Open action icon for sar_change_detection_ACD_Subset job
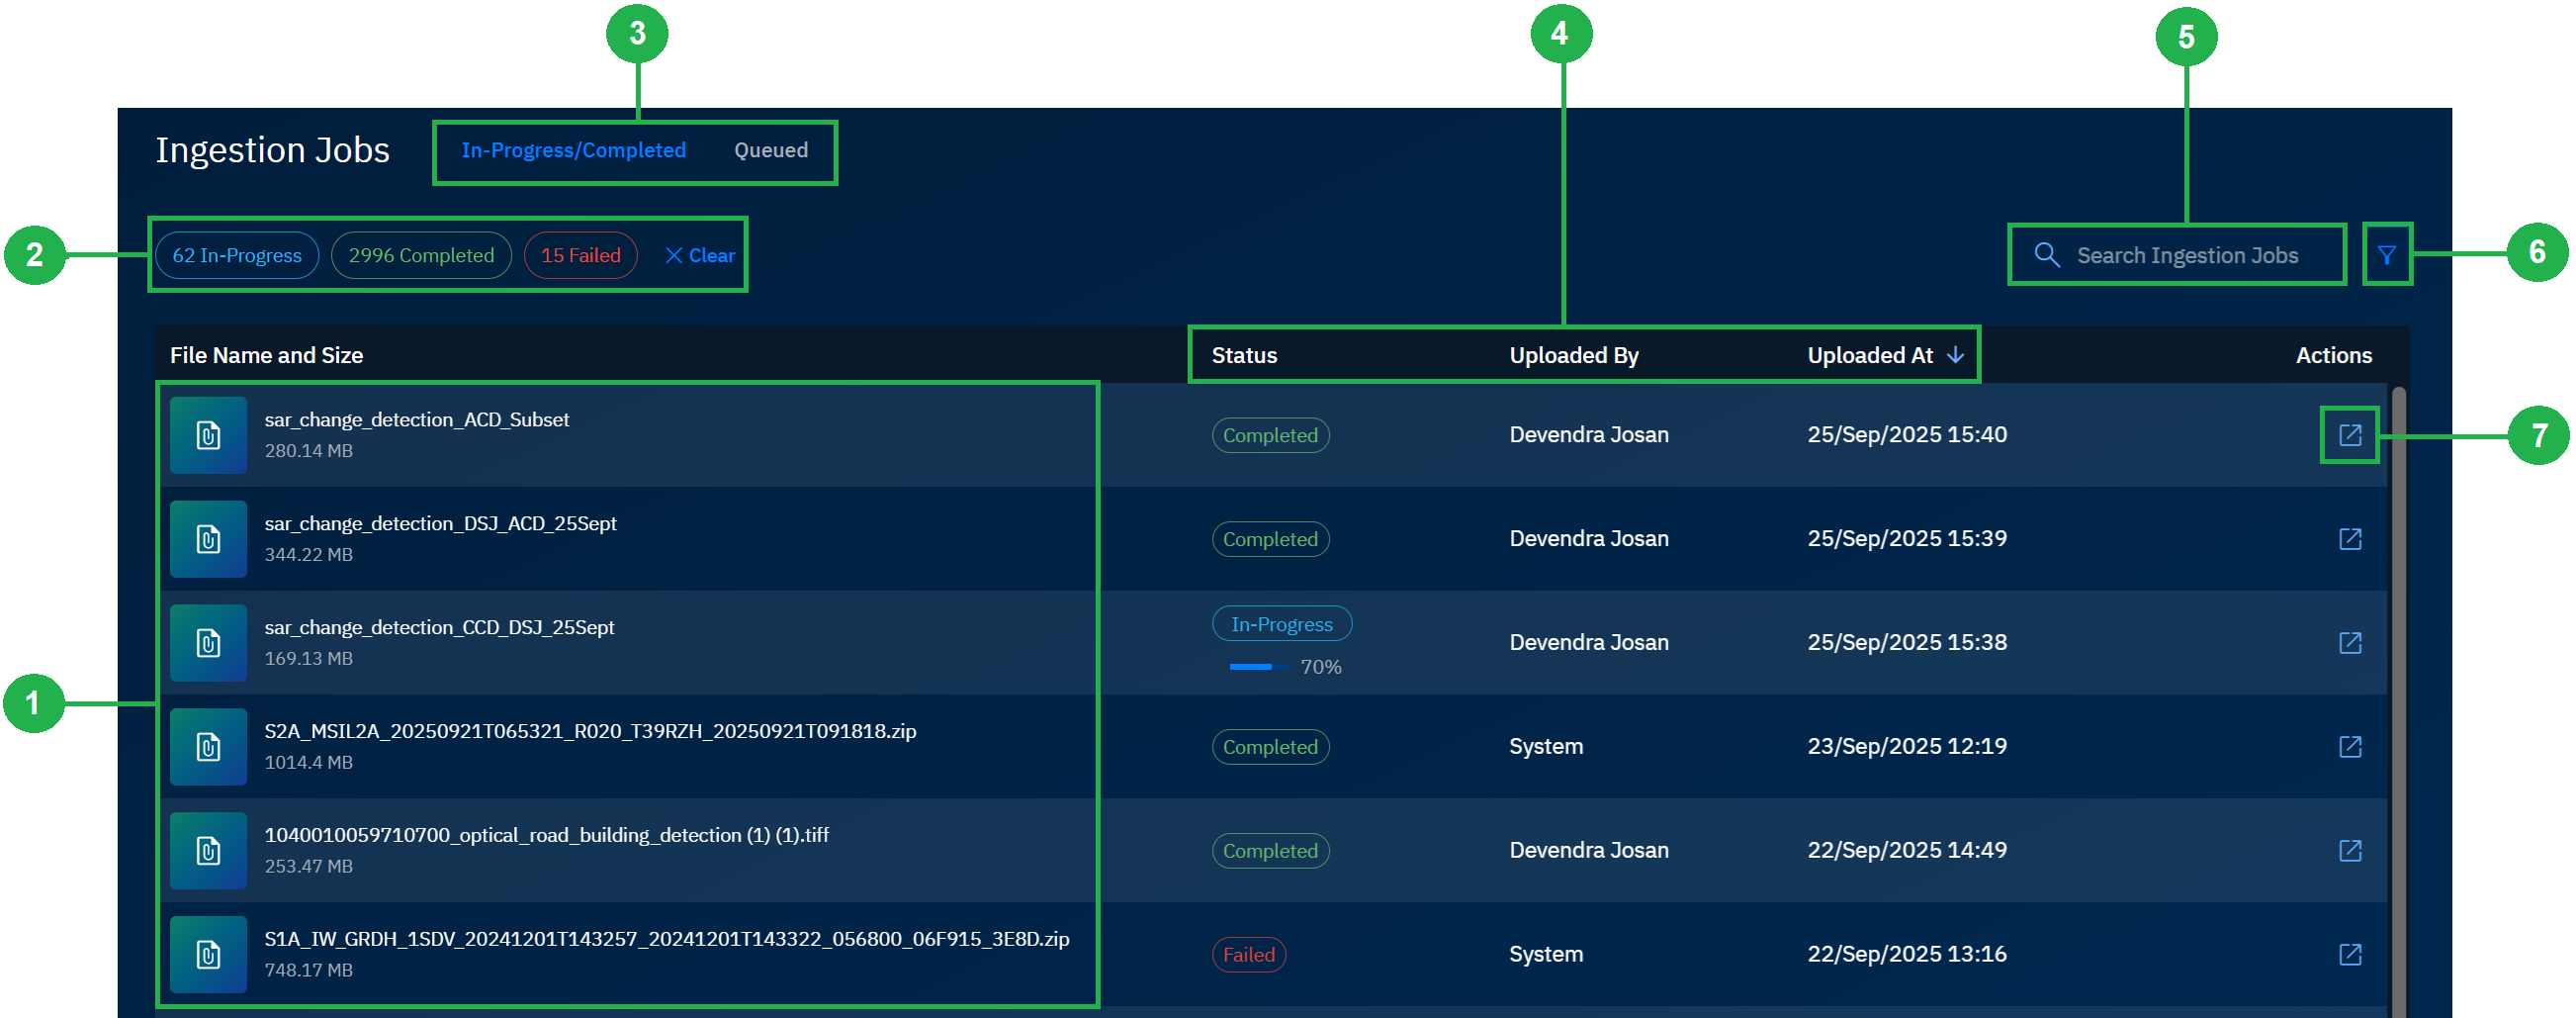 [2350, 434]
